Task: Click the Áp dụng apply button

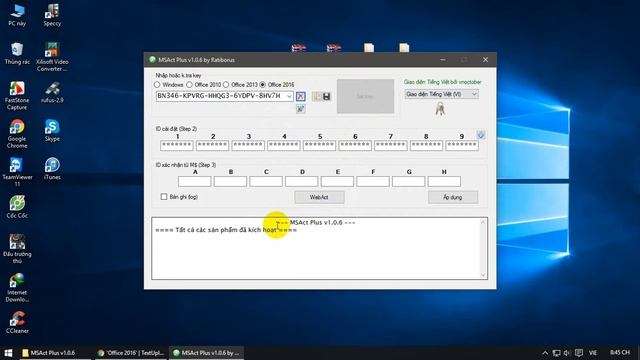Action: click(x=453, y=197)
